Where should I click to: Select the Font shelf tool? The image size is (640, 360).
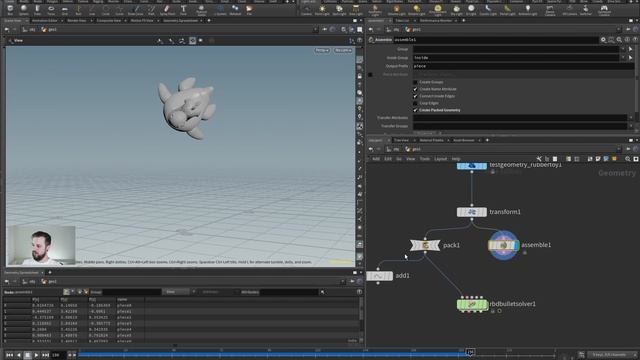point(183,9)
